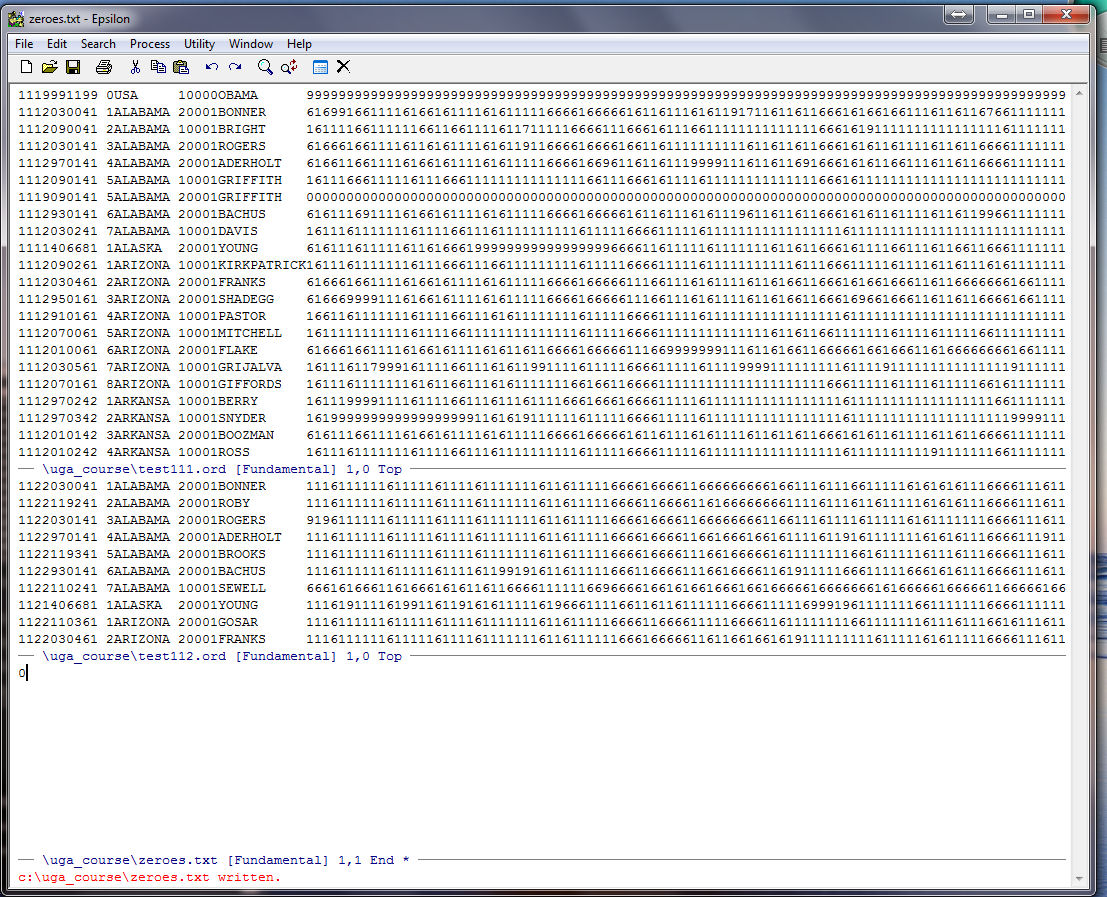Undo the last edit via toolbar arrow
This screenshot has height=897, width=1107.
pyautogui.click(x=212, y=67)
